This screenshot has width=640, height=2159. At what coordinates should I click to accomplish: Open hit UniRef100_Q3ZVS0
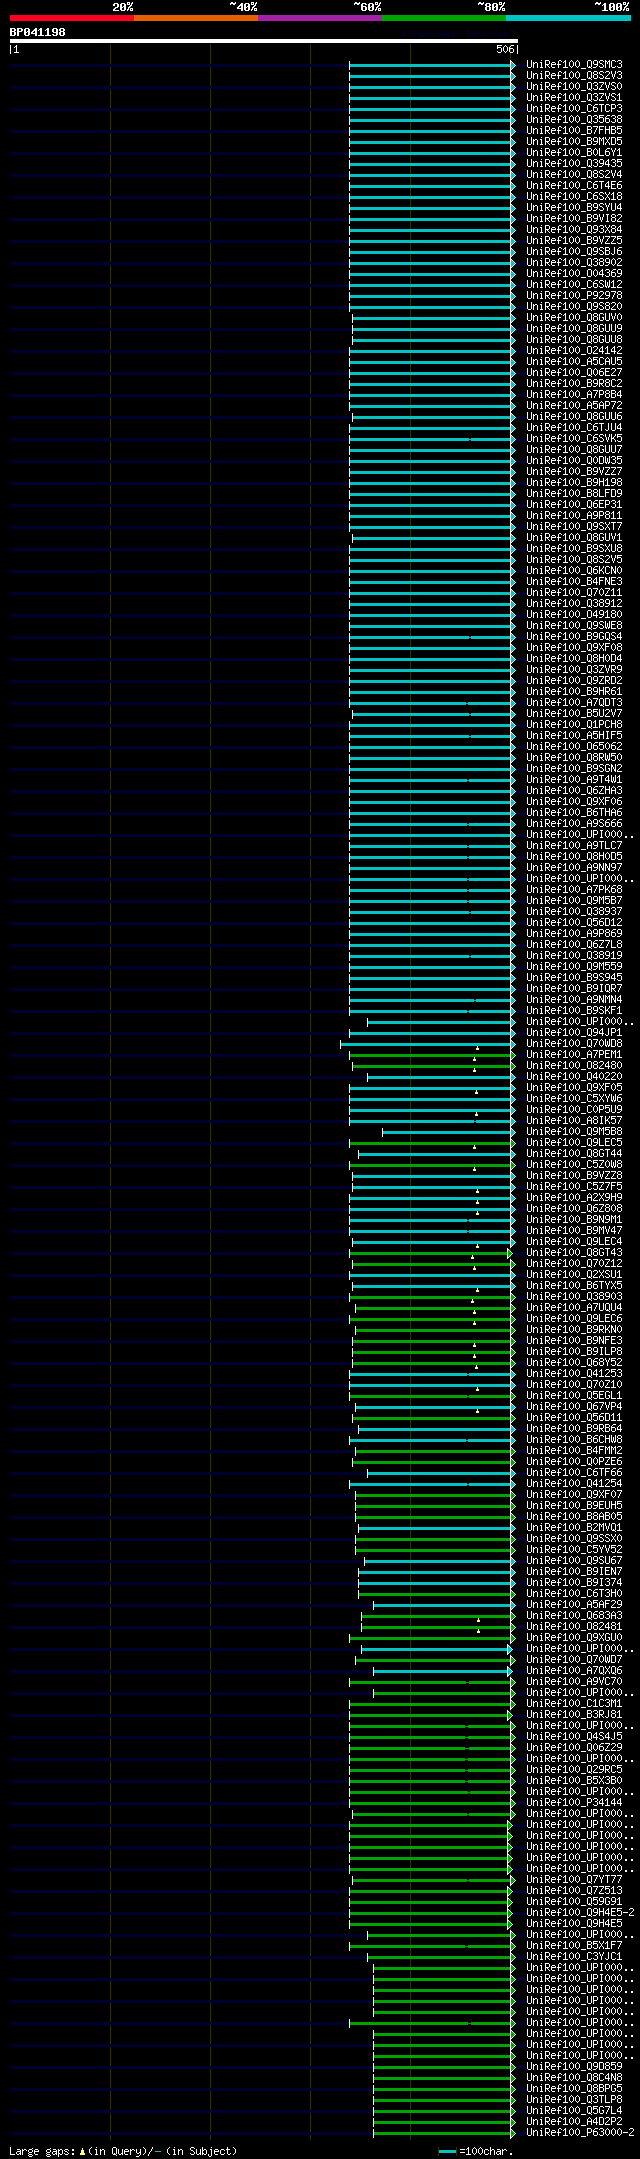pos(574,86)
